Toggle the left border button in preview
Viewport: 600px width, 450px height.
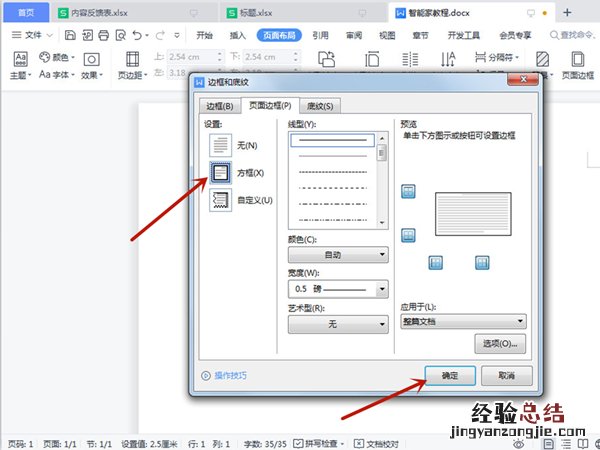435,261
